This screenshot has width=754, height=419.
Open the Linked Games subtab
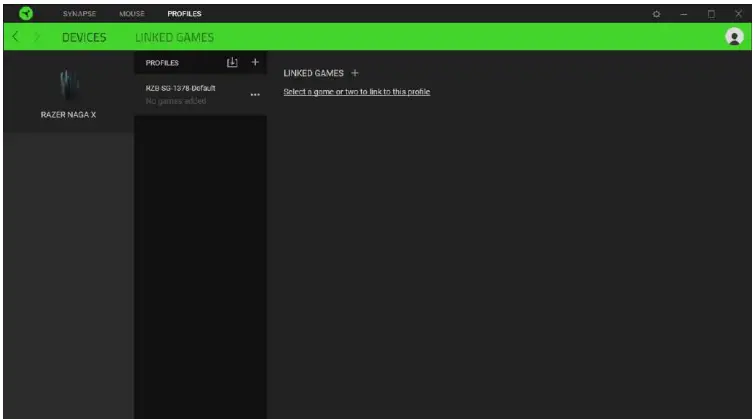[x=175, y=37]
